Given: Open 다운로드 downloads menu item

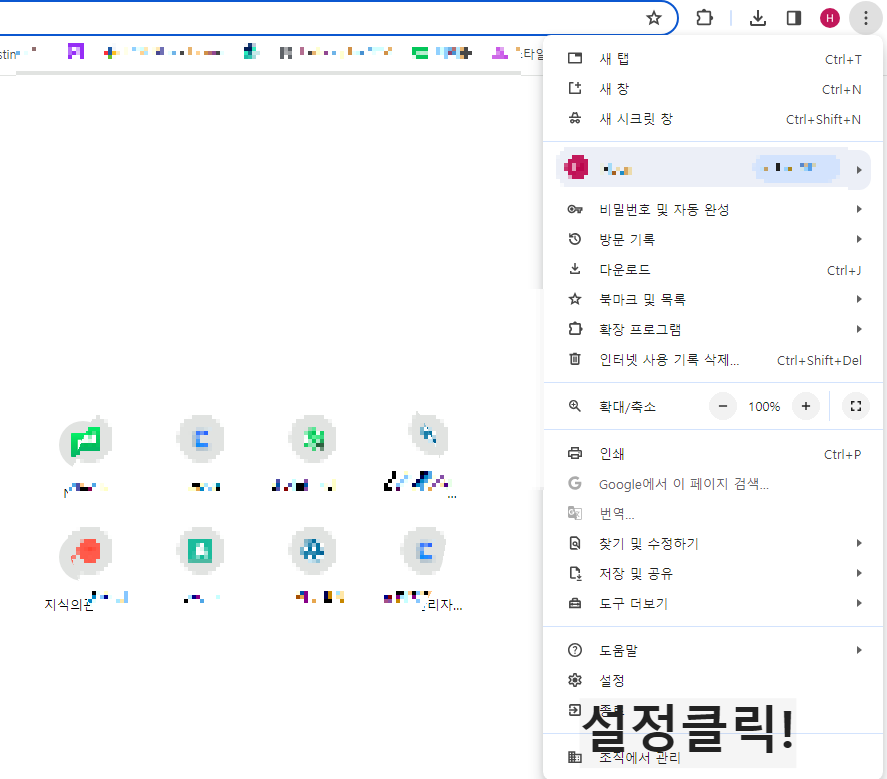Looking at the screenshot, I should (714, 270).
